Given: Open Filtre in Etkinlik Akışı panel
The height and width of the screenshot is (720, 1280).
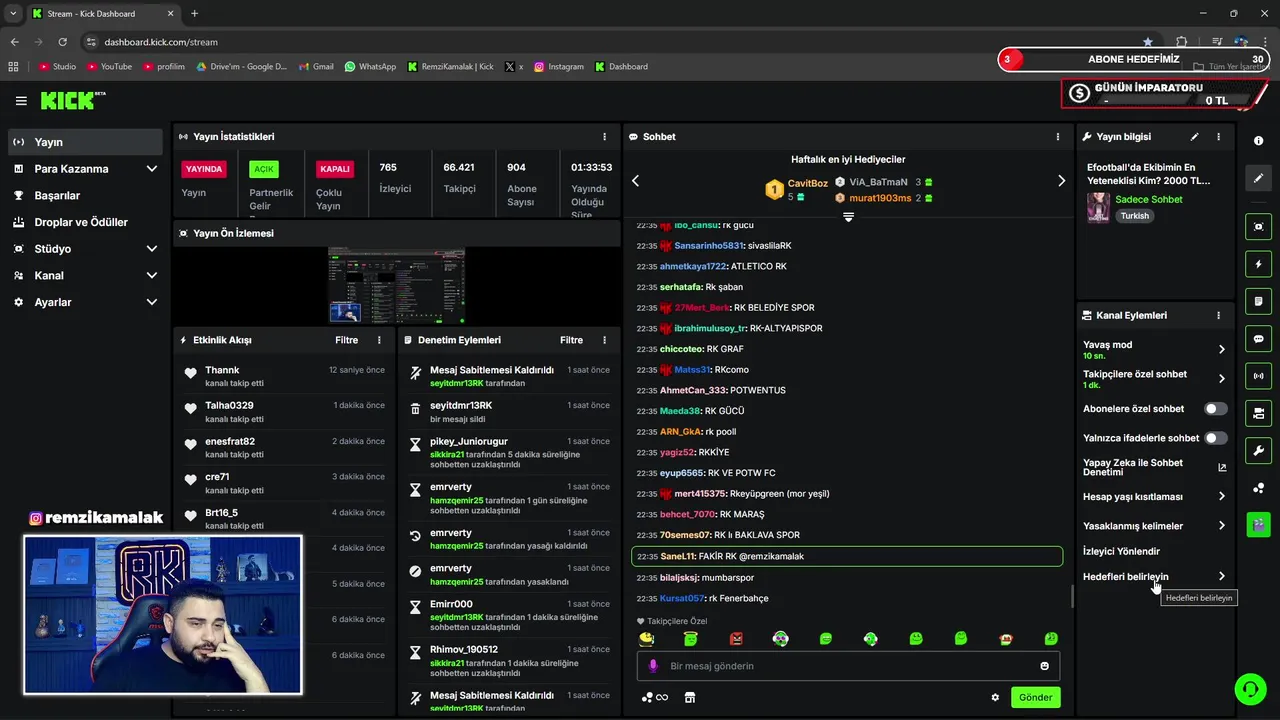Looking at the screenshot, I should (x=346, y=340).
